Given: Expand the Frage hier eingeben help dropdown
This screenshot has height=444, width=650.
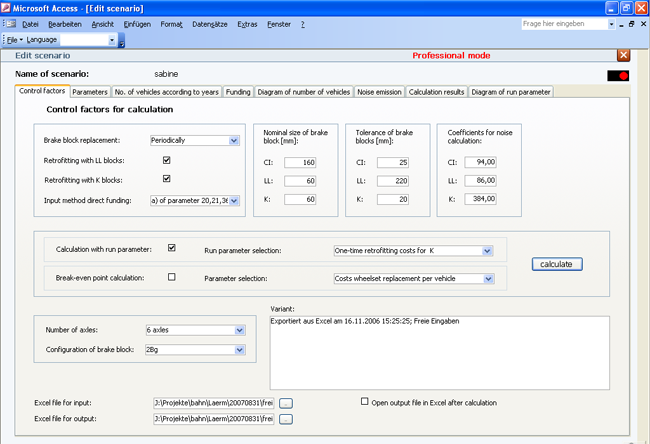Looking at the screenshot, I should [611, 24].
